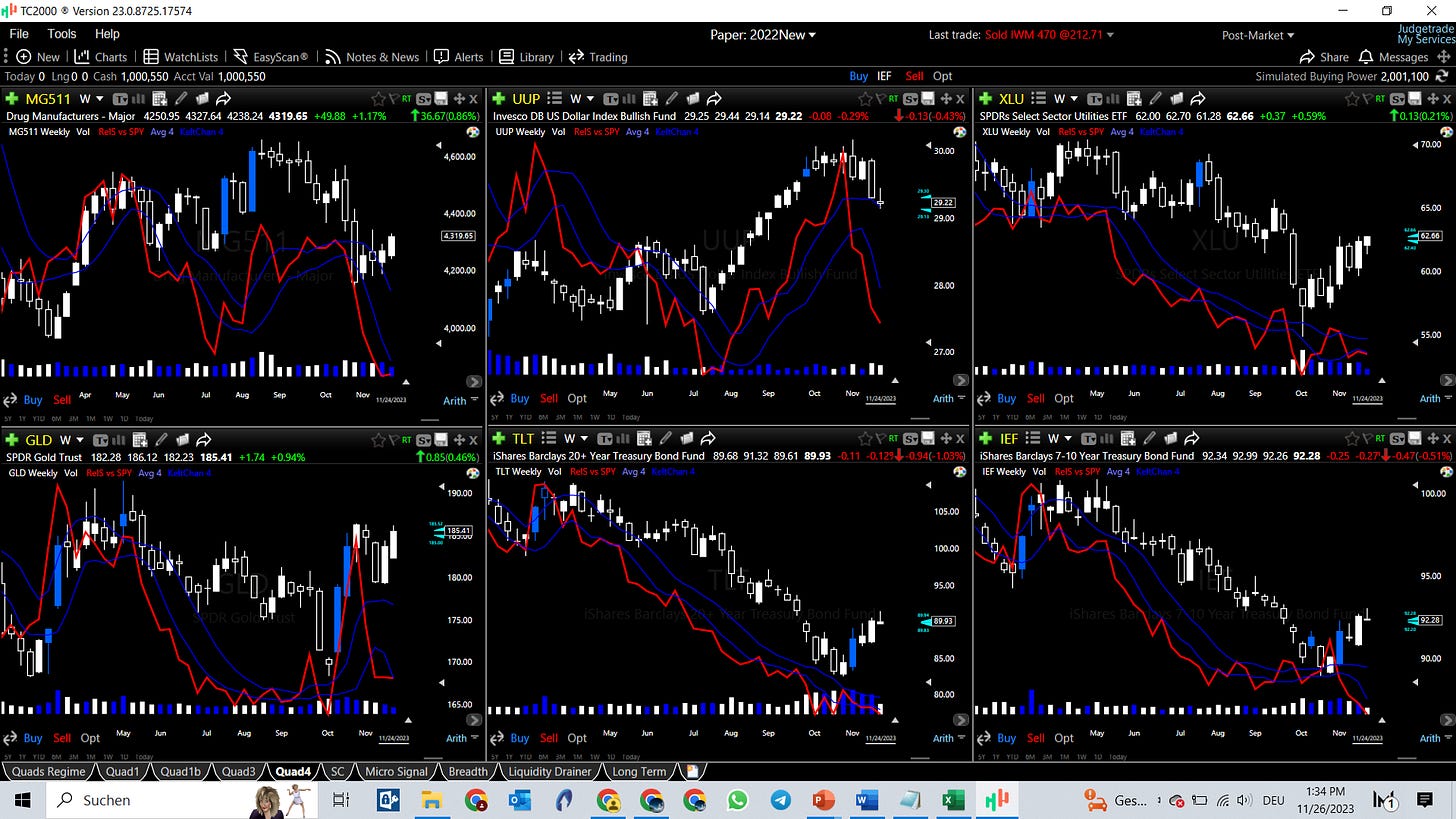The width and height of the screenshot is (1456, 819).
Task: Click the move cross-arrows icon on UUP chart
Action: click(946, 99)
